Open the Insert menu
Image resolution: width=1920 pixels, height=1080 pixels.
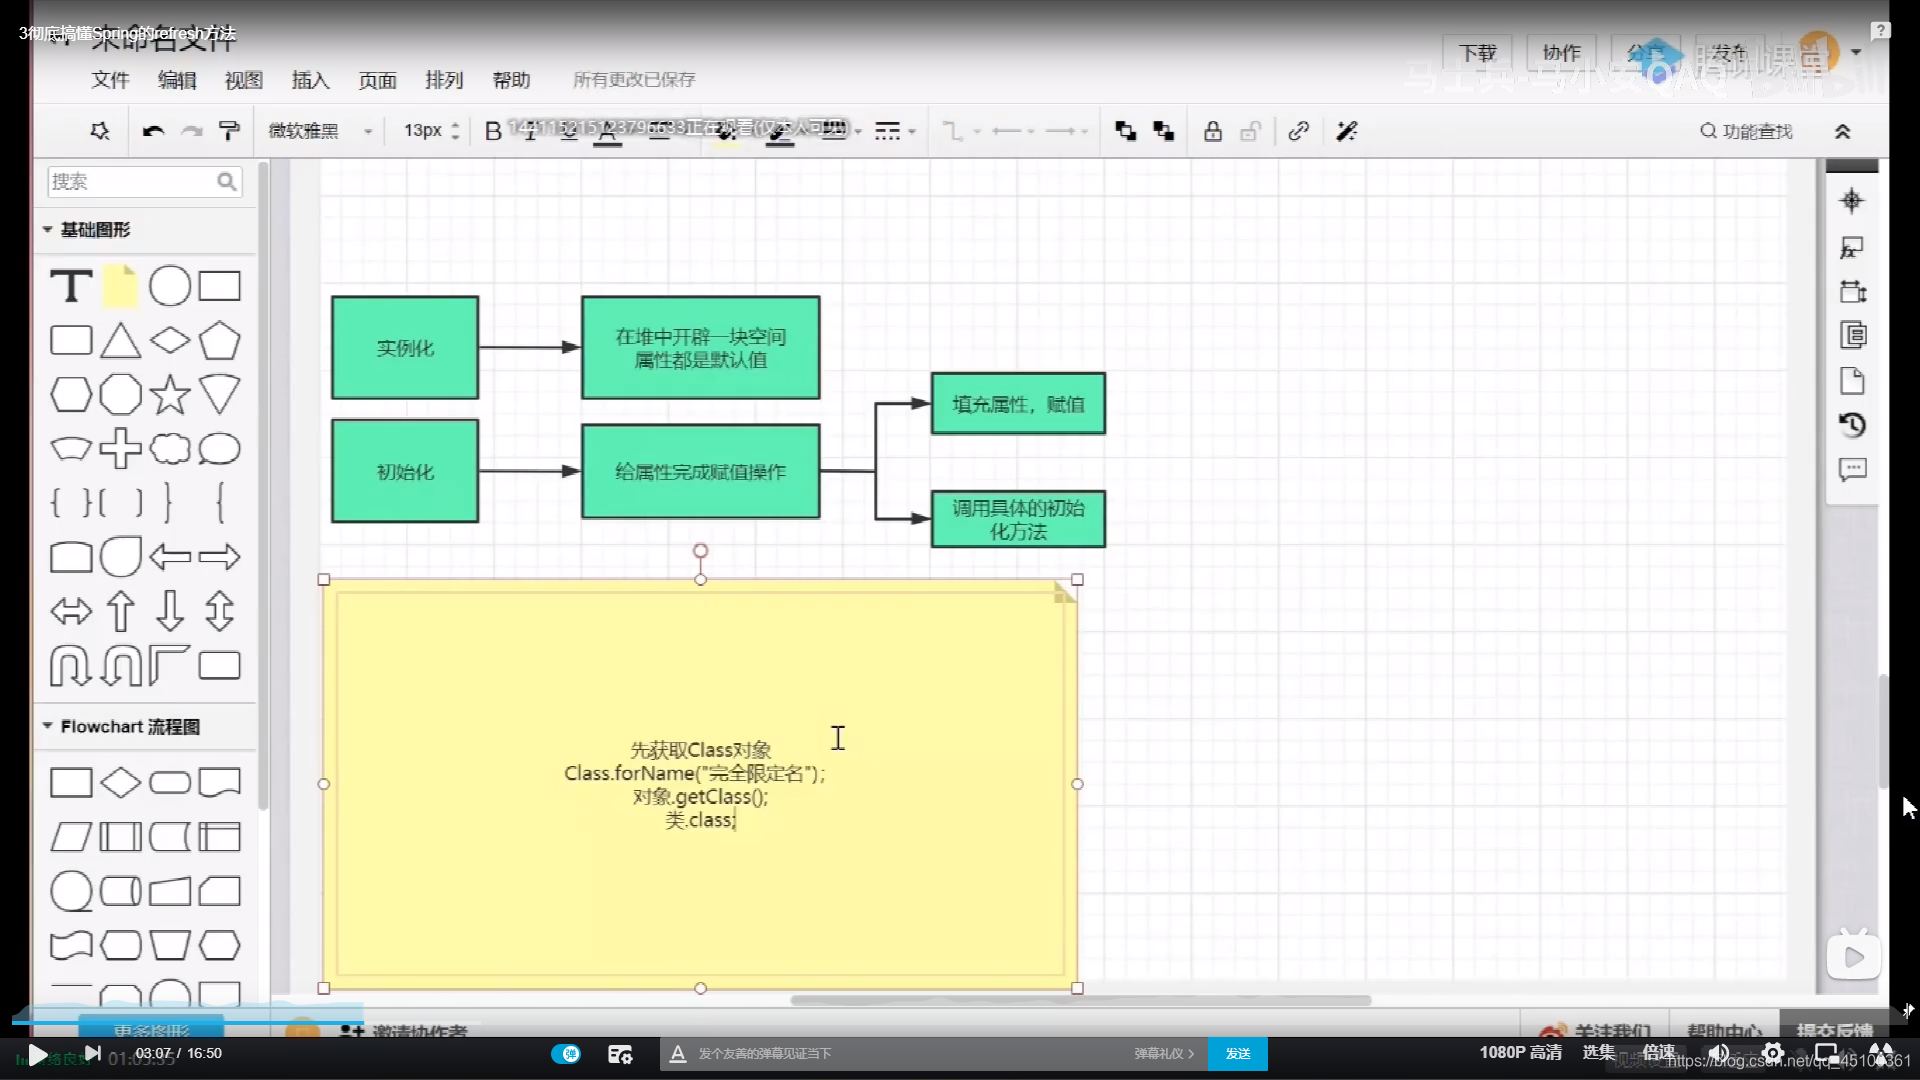[310, 80]
